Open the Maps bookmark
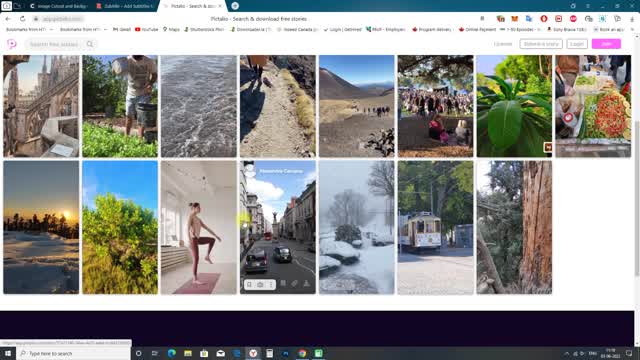Screen dimensions: 640x360 tap(171, 29)
